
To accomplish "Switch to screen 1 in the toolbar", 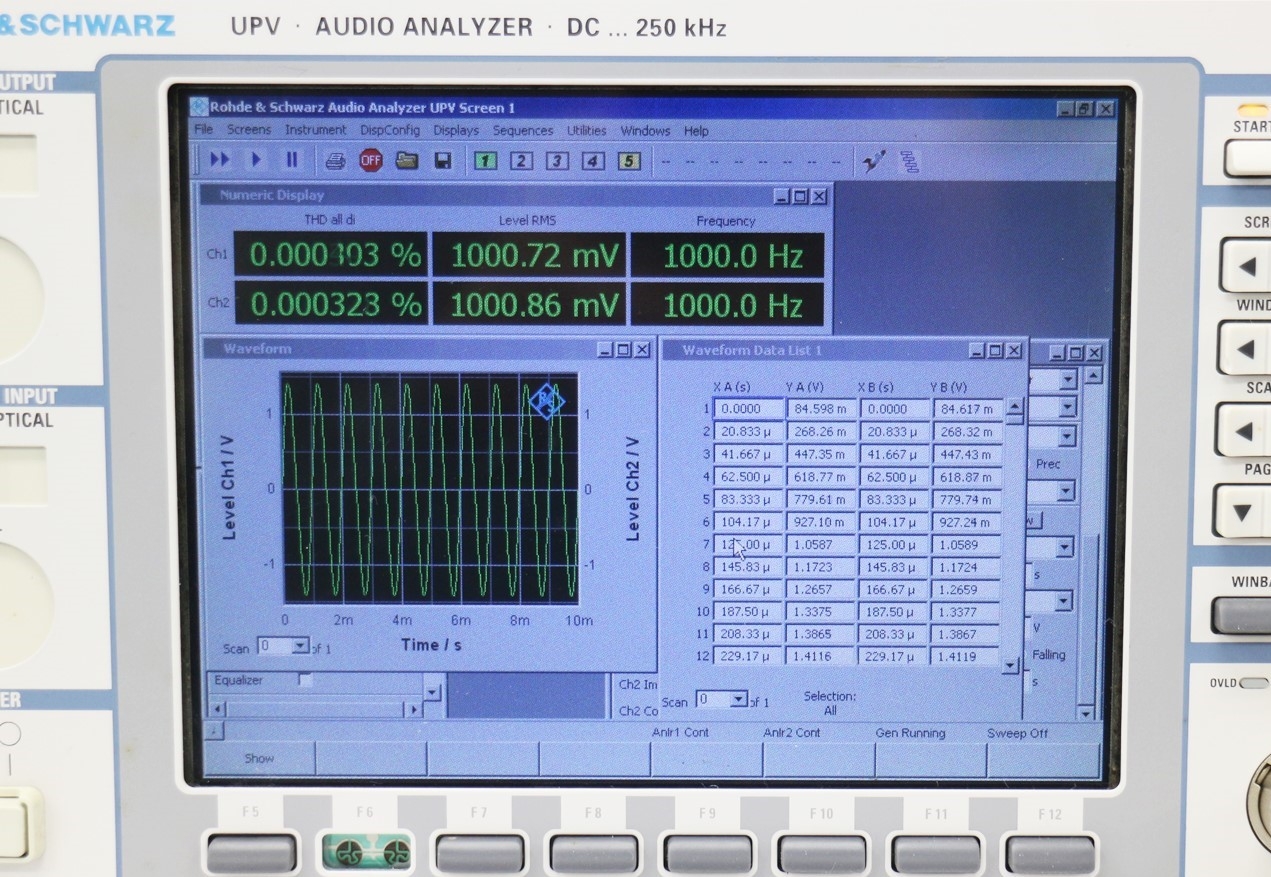I will [485, 160].
